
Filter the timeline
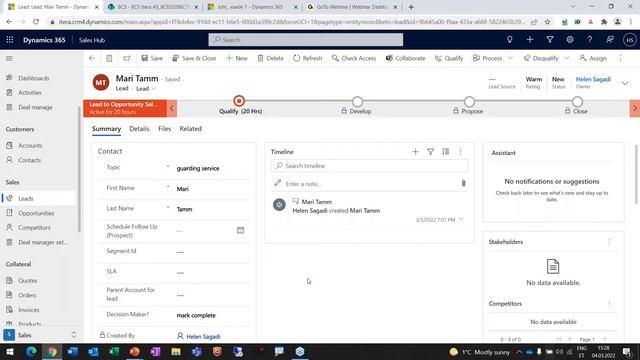pyautogui.click(x=430, y=152)
